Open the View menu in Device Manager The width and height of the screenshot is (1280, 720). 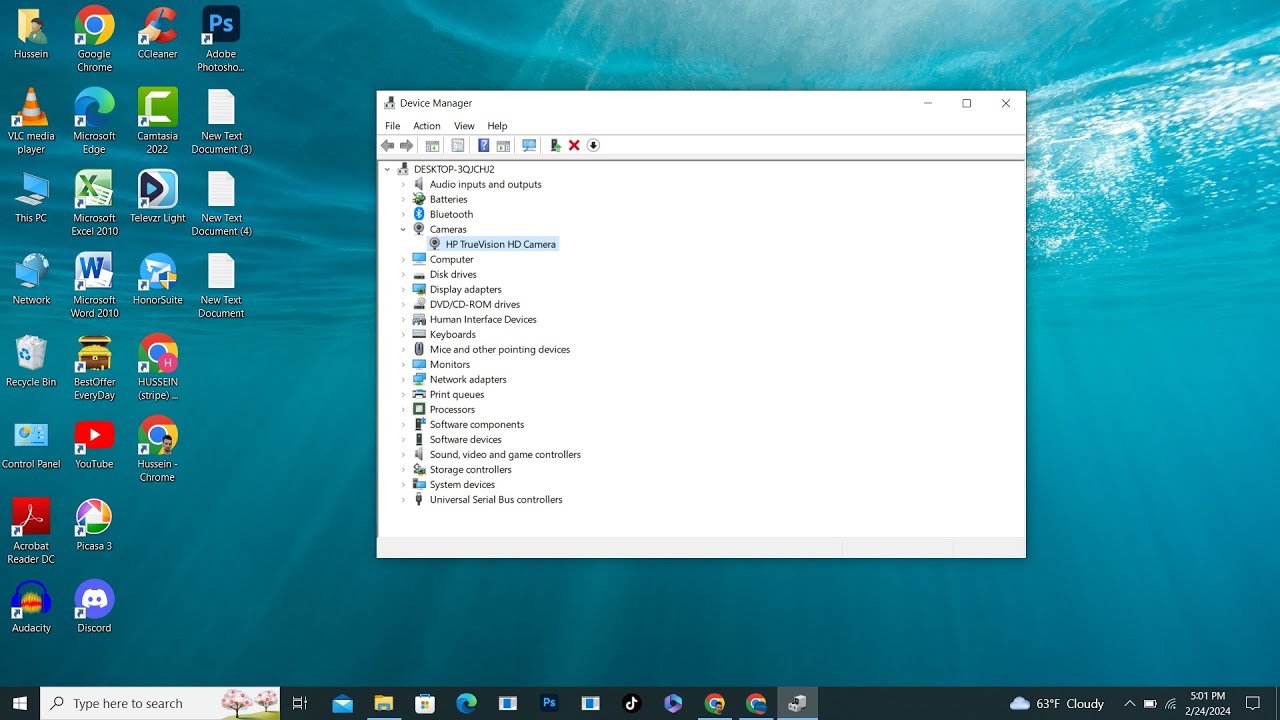(x=464, y=126)
